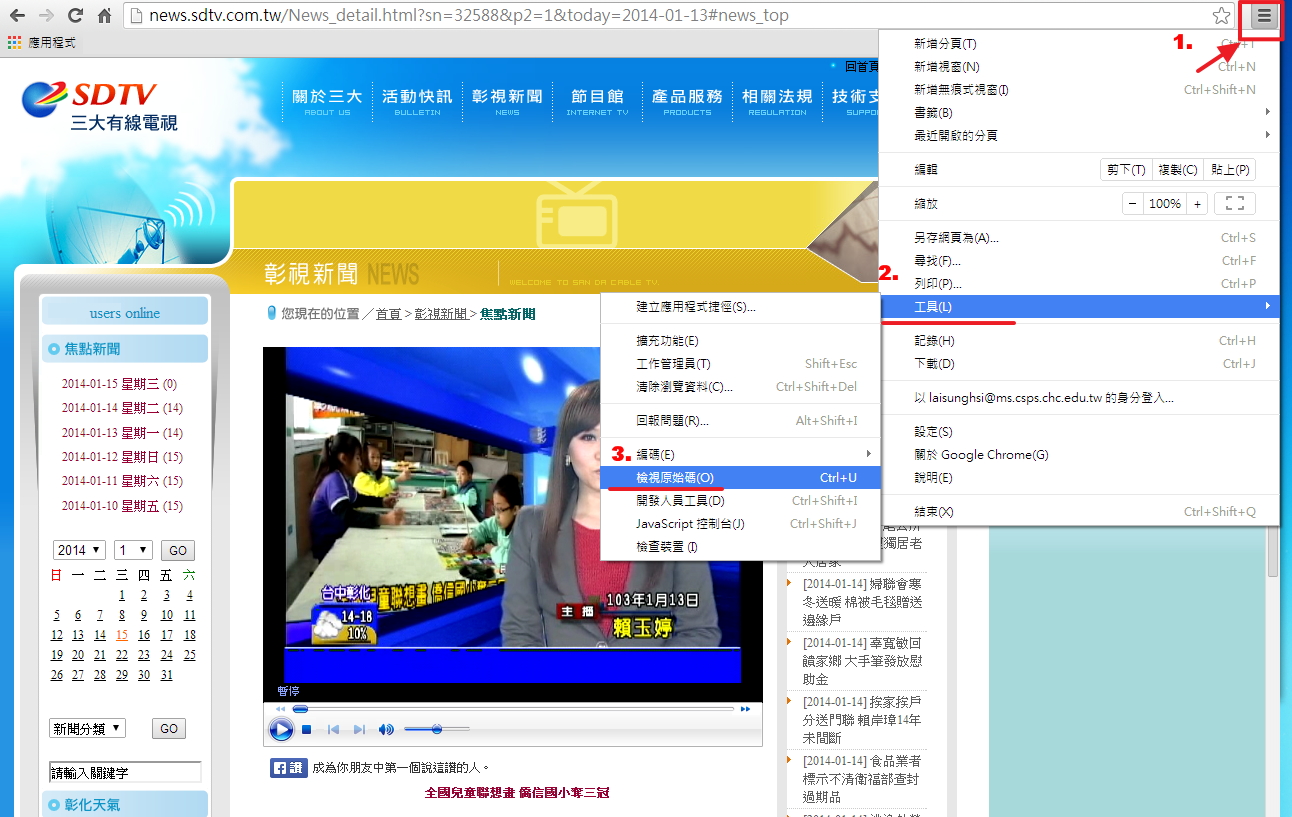Expand the 工具(L) submenu

pos(1080,306)
